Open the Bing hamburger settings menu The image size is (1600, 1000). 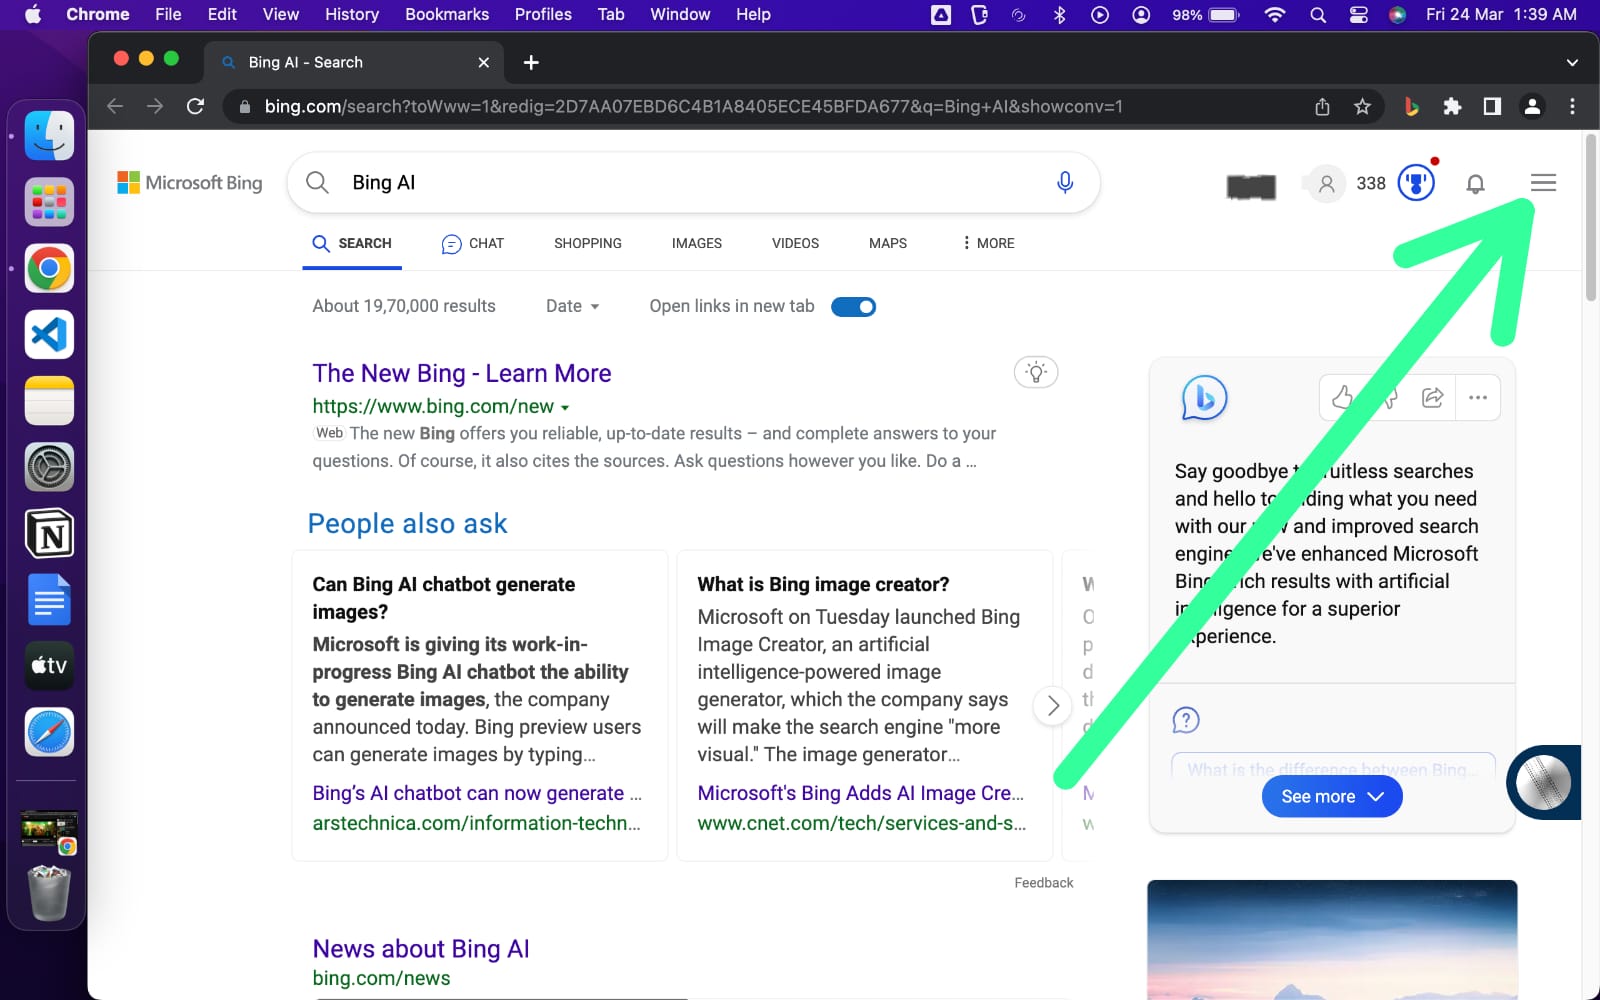click(x=1543, y=183)
